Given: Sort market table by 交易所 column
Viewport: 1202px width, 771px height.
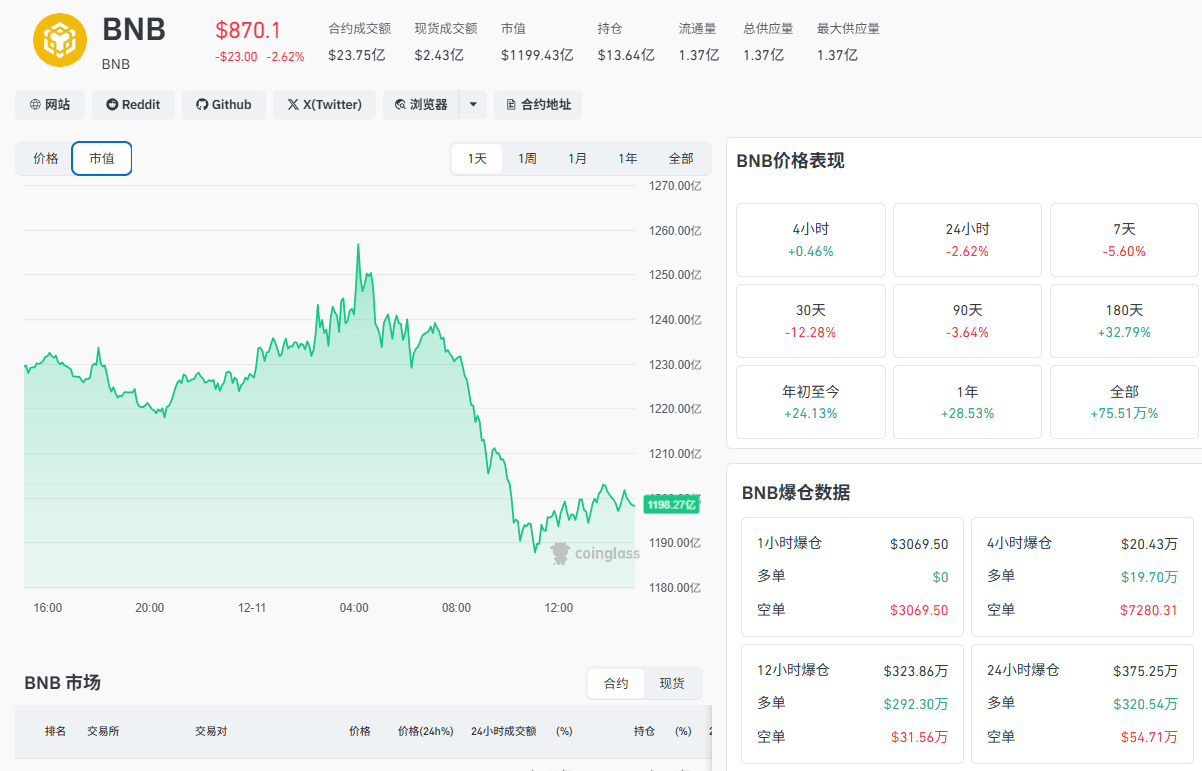Looking at the screenshot, I should click(x=103, y=731).
